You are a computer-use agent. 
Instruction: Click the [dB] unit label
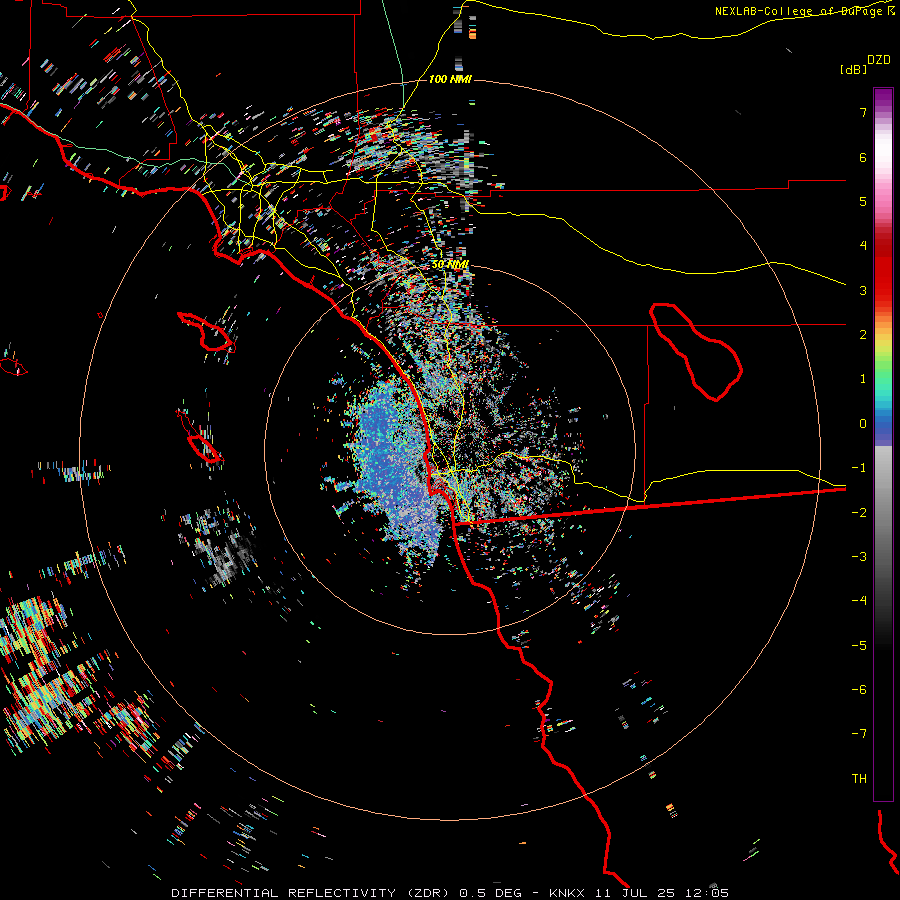point(853,69)
